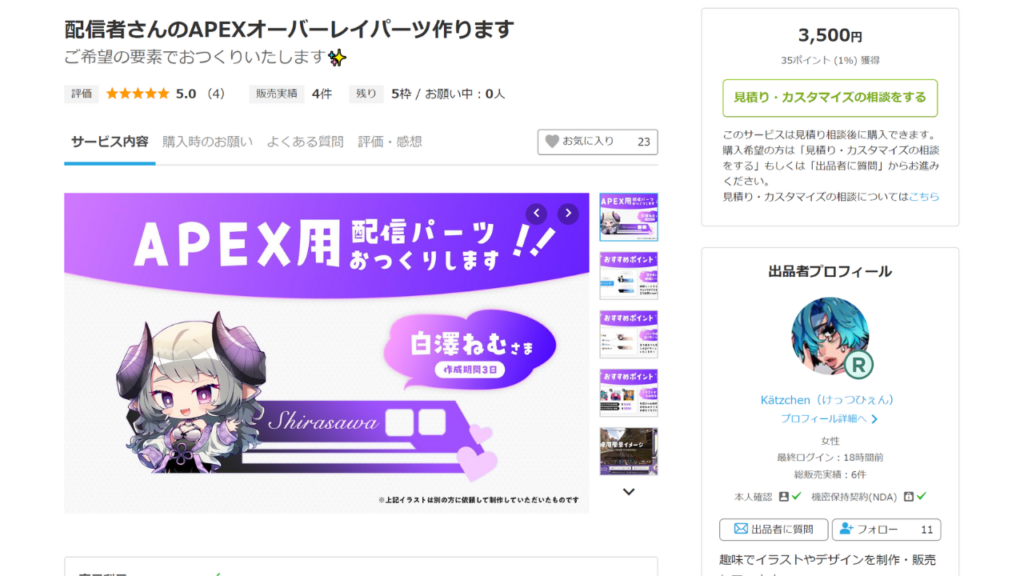Screen dimensions: 1024x576
Task: Click the heart icon in favorites button
Action: (552, 141)
